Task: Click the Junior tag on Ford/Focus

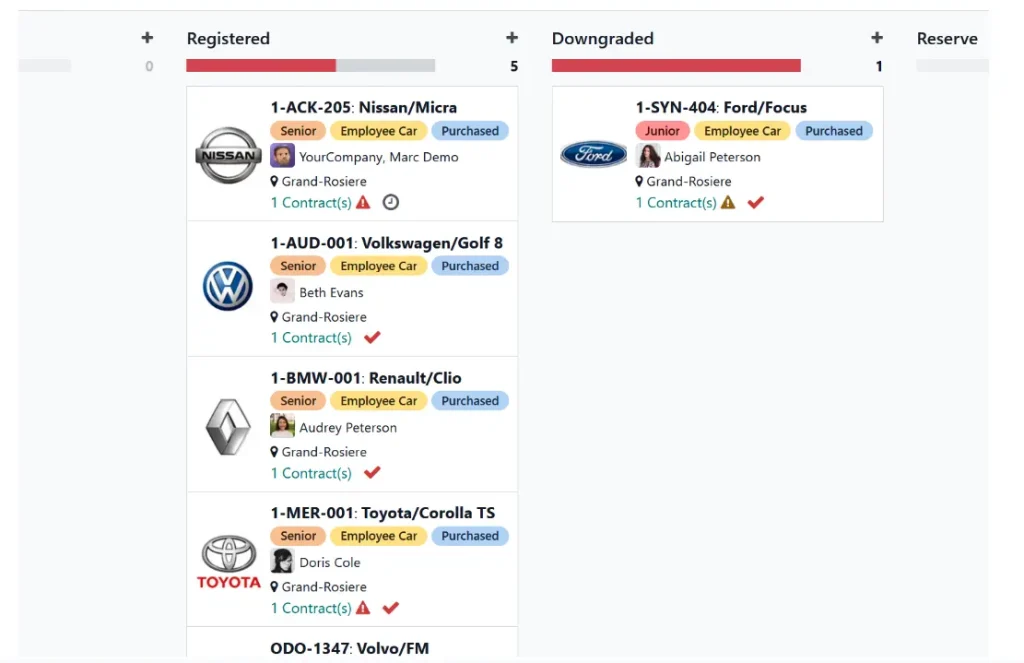Action: 662,131
